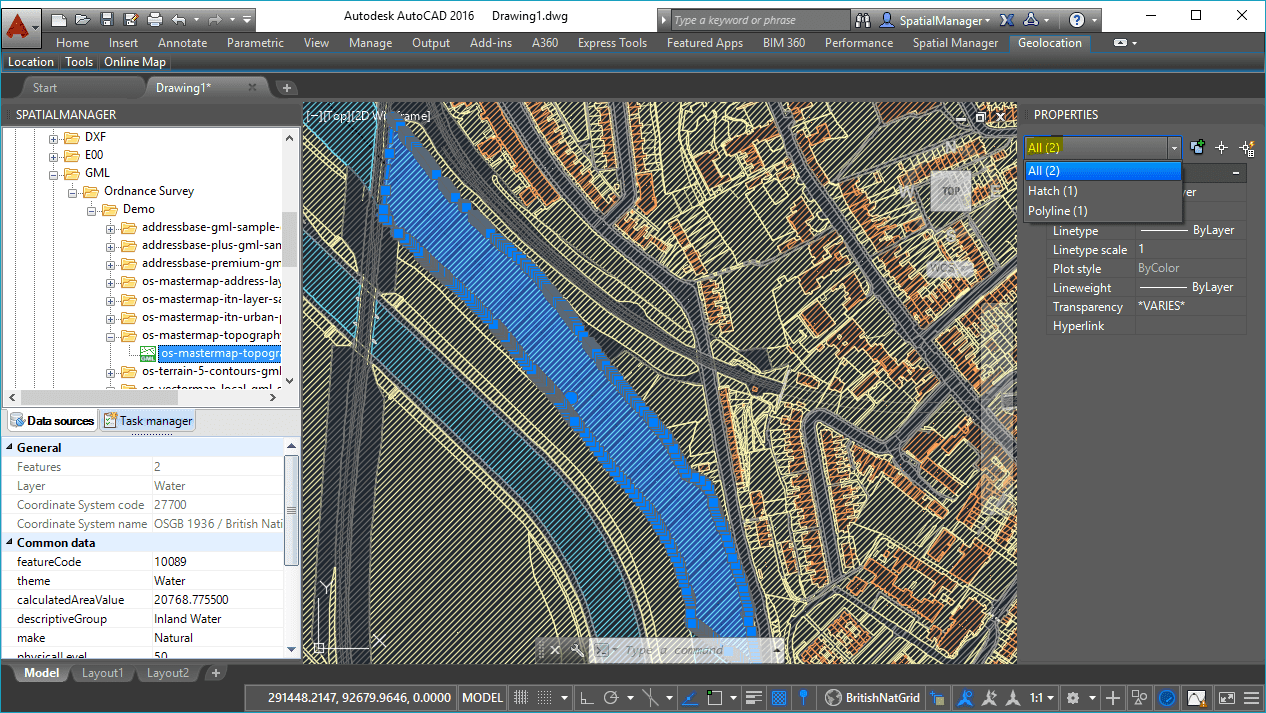Toggle Ortho mode in status bar

(587, 697)
